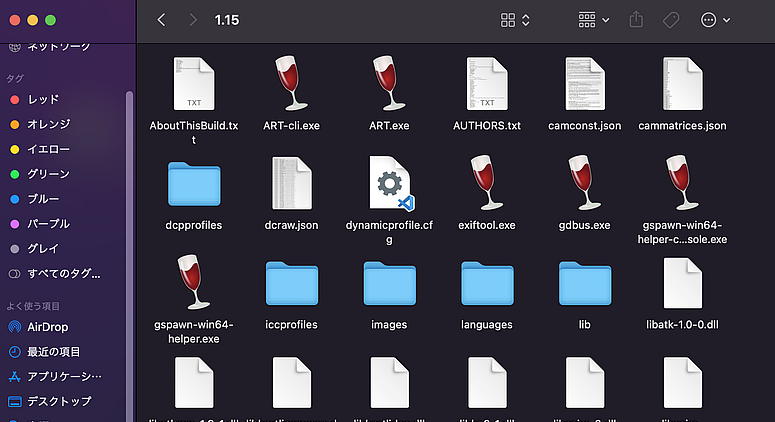Click the libatk-1.0-0.dll file name

(x=683, y=325)
